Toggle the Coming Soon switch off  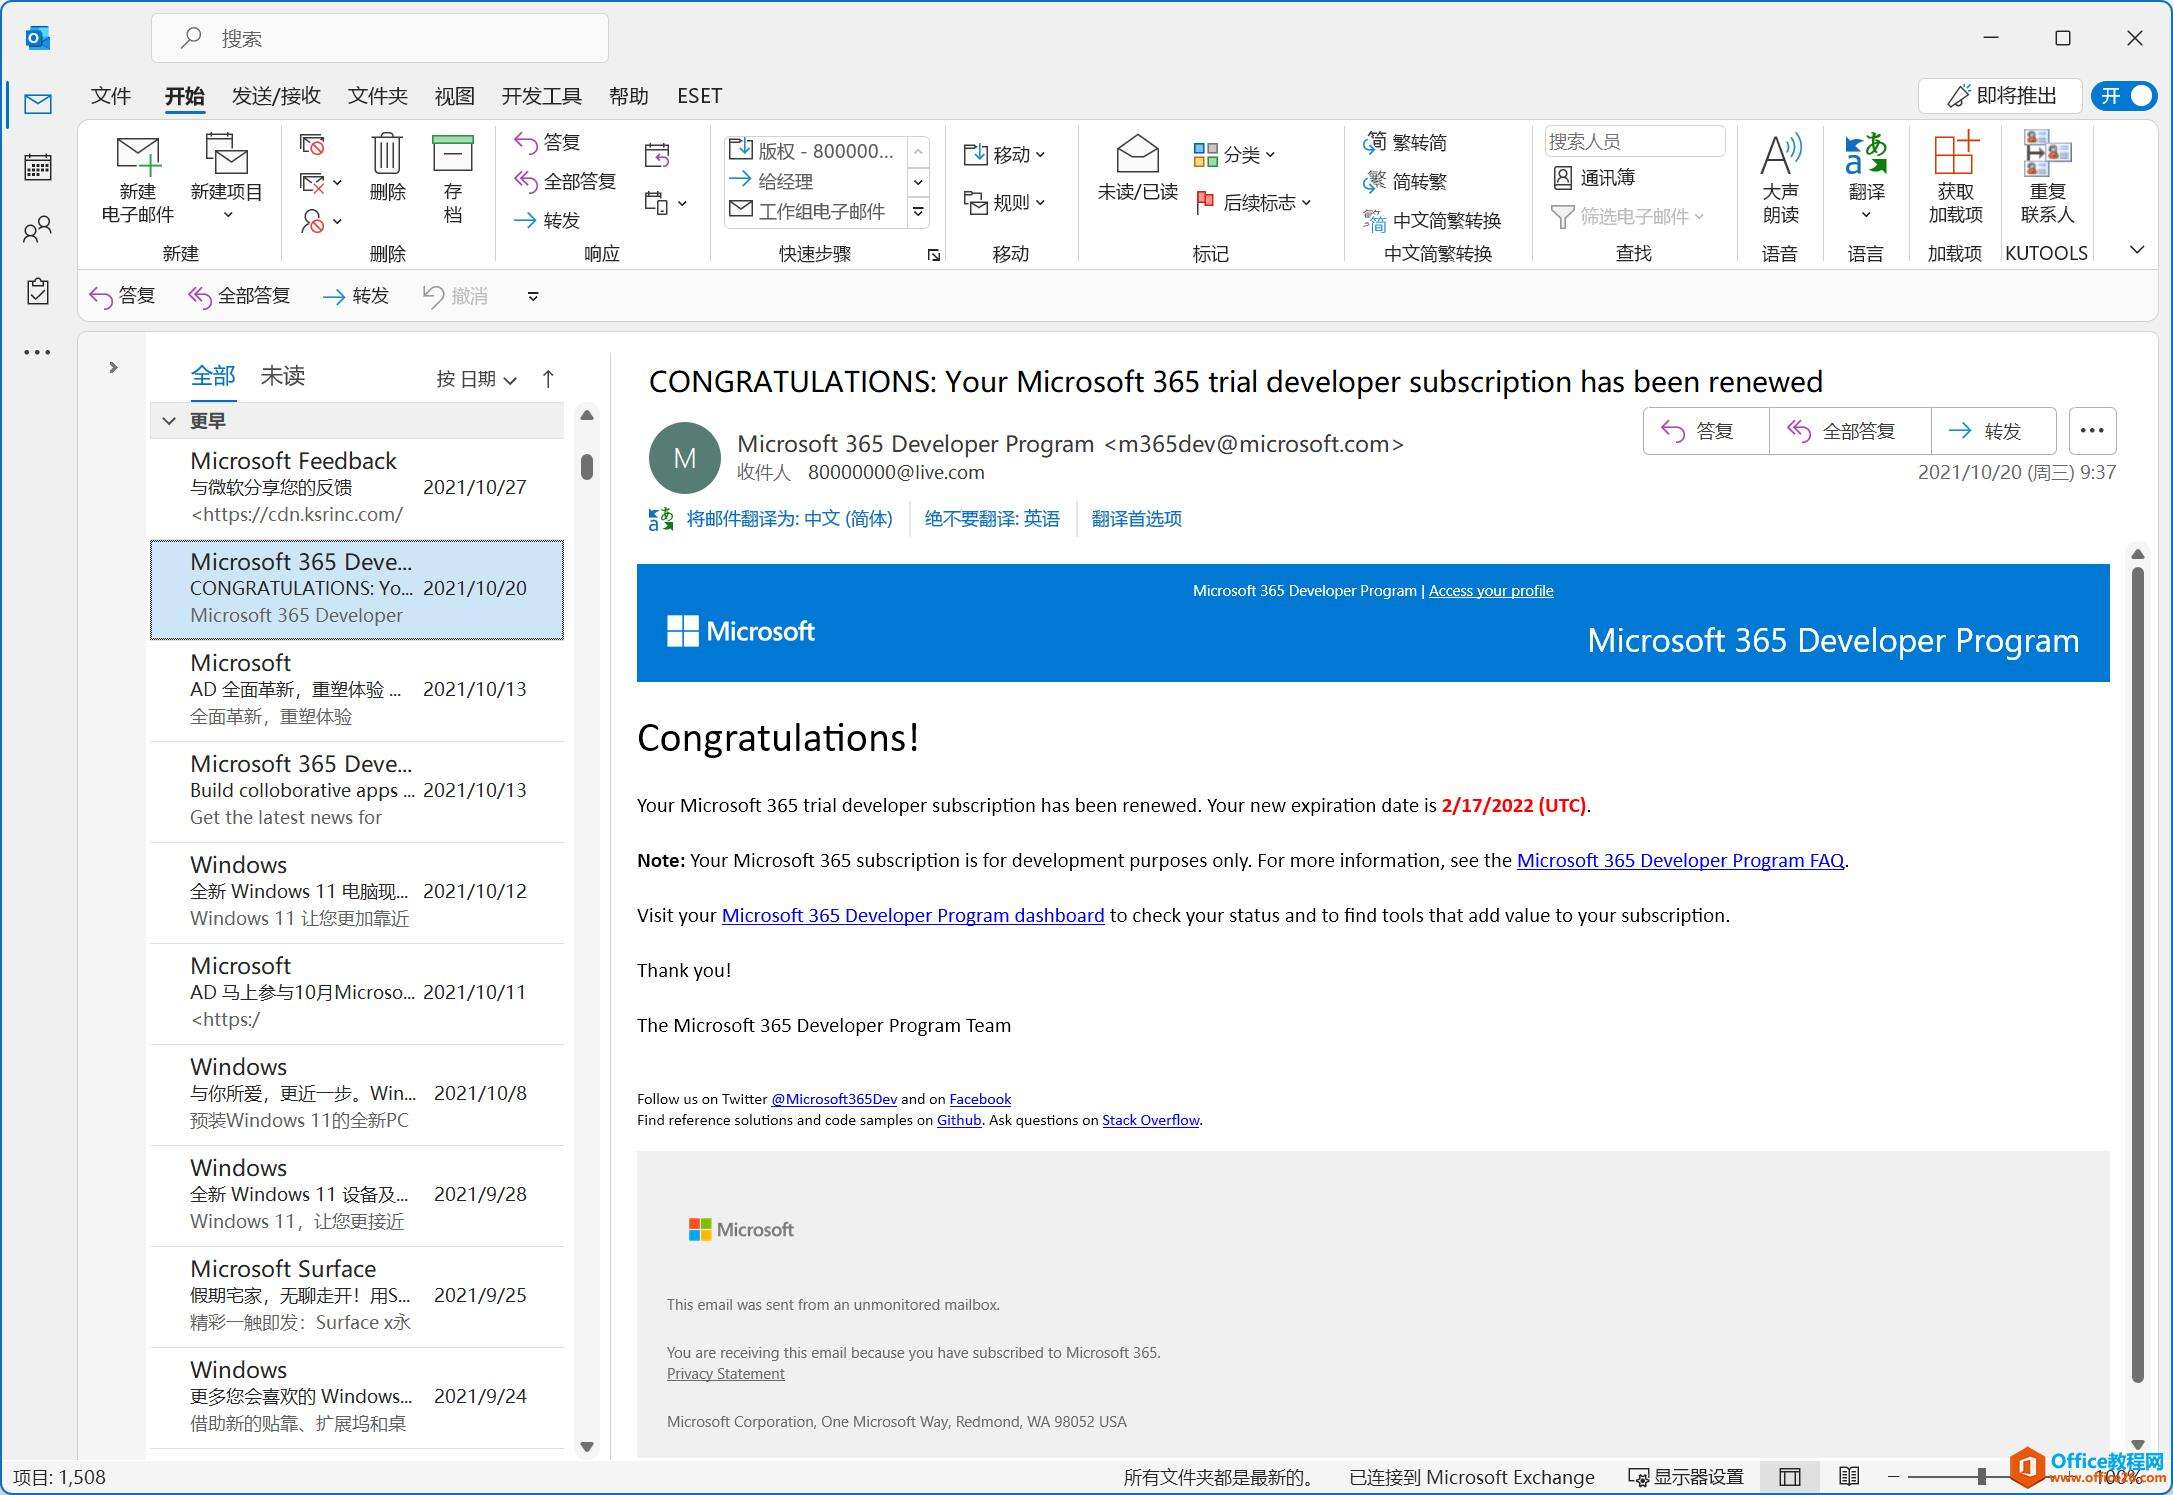pos(2124,96)
